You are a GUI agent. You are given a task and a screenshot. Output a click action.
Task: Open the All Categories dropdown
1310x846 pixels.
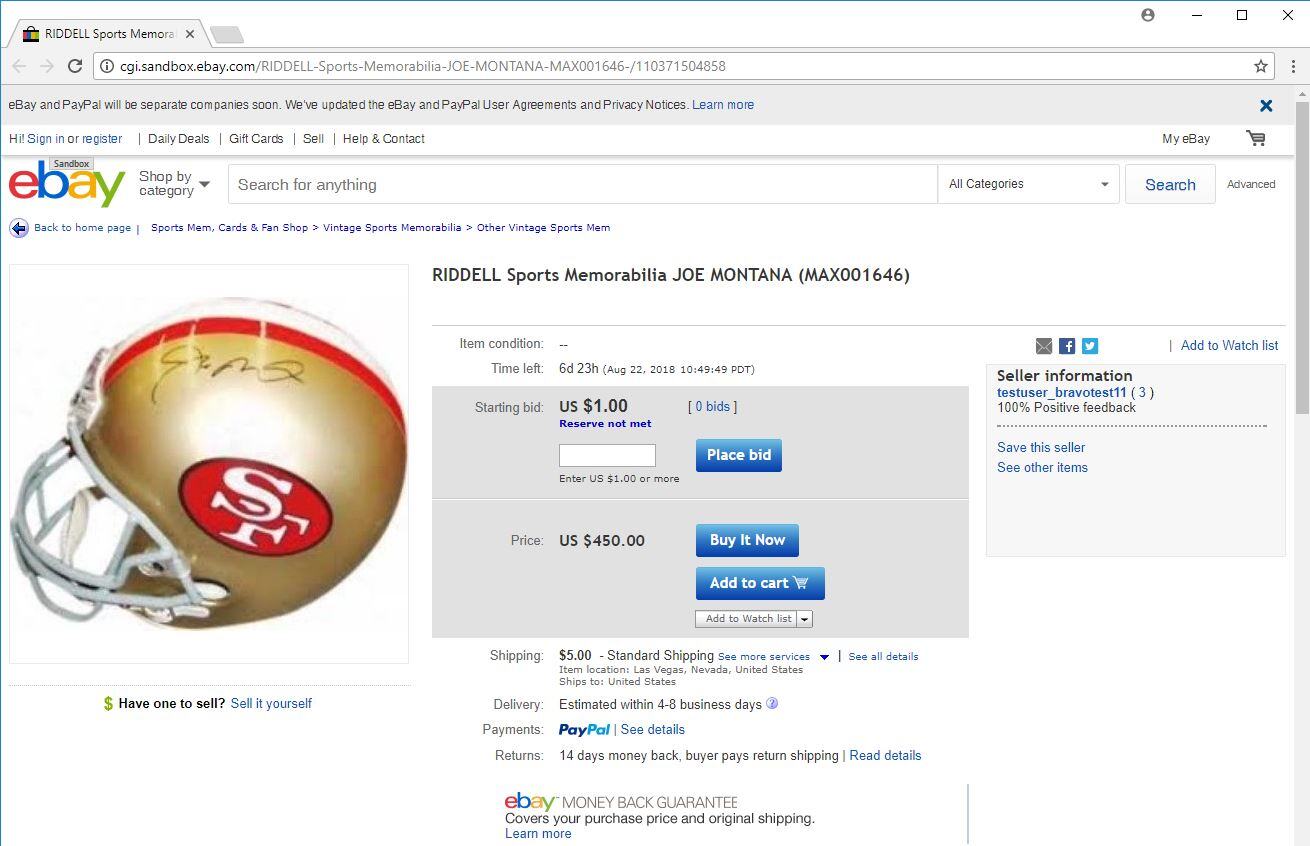[x=1028, y=184]
